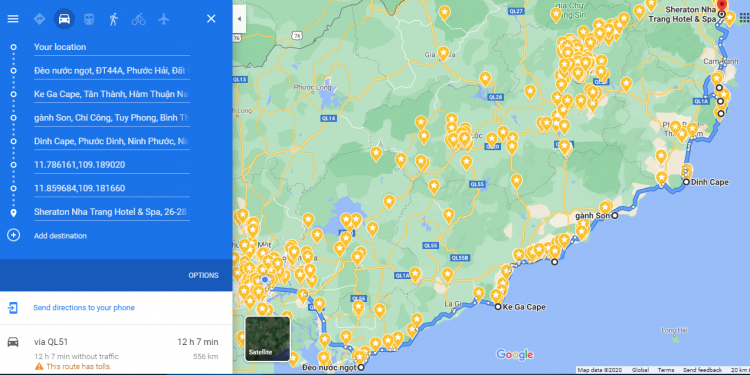Open the hamburger main menu

tap(13, 19)
